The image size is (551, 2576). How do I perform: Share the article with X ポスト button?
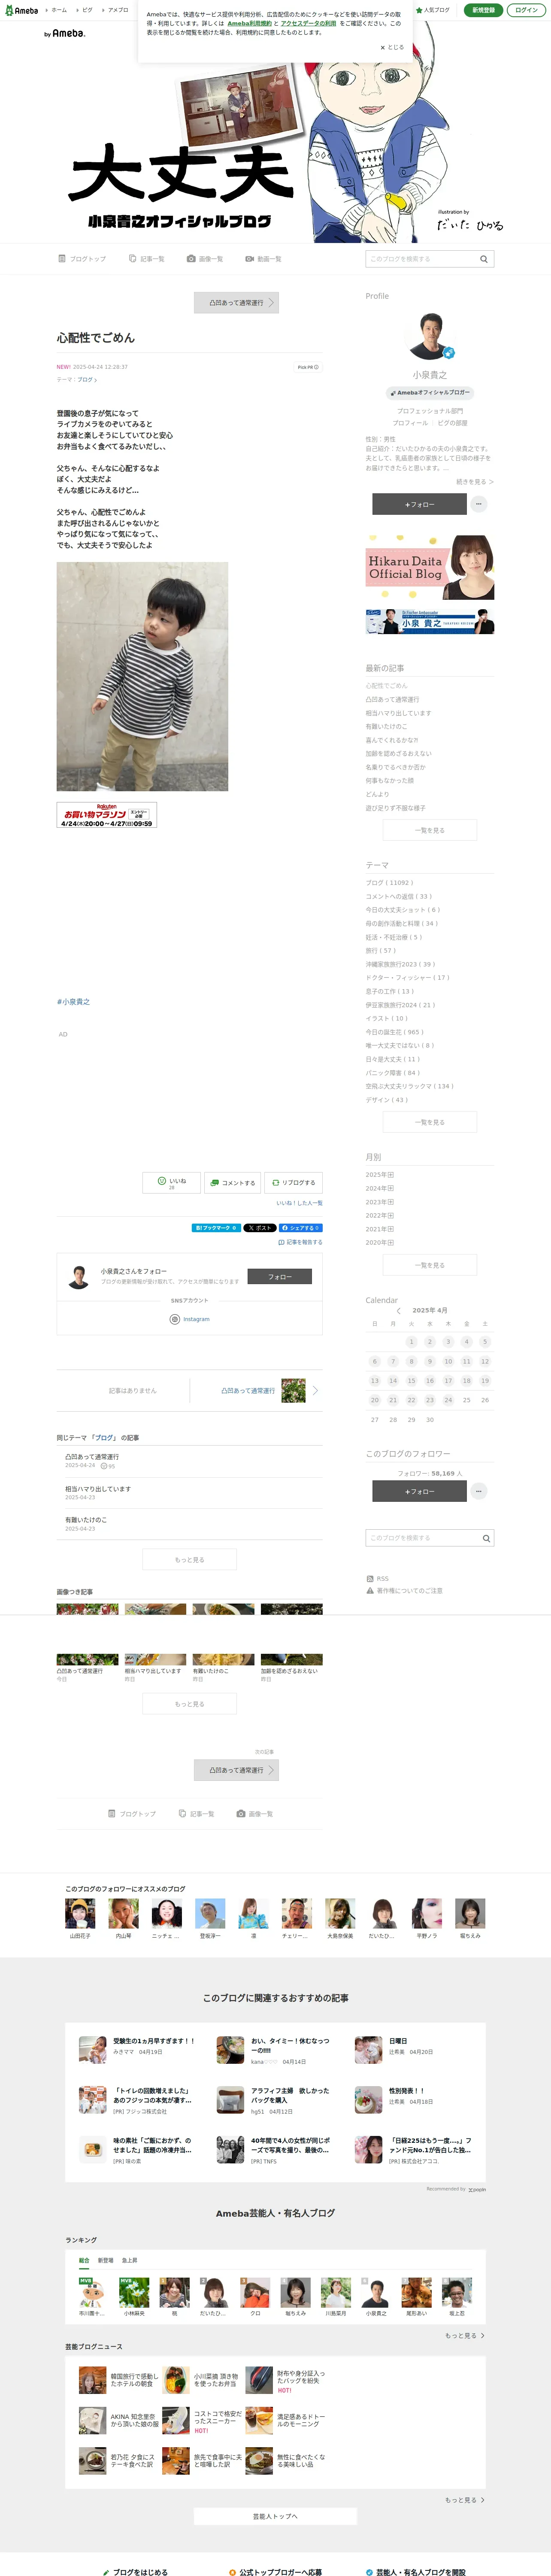click(259, 1227)
